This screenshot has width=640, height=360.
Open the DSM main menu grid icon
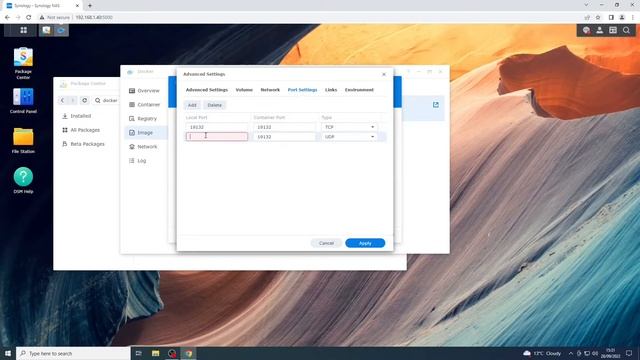23,30
